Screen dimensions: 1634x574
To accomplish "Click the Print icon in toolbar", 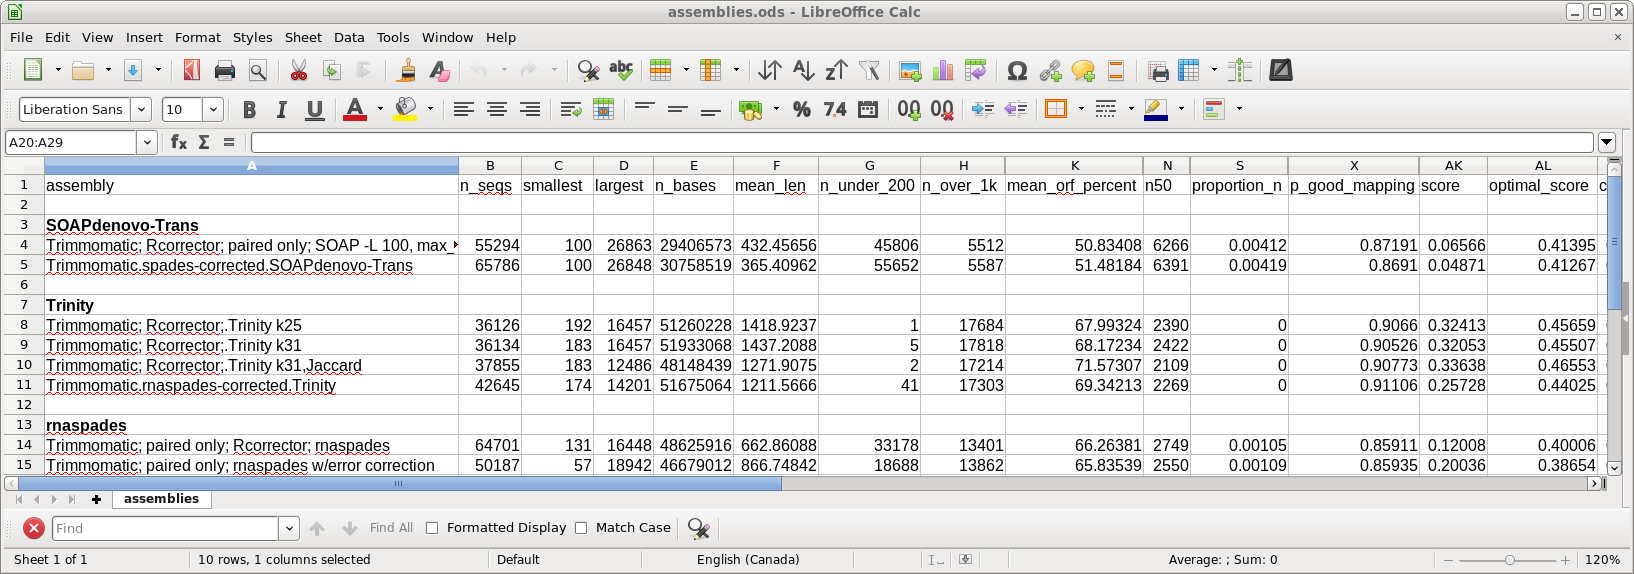I will coord(225,70).
